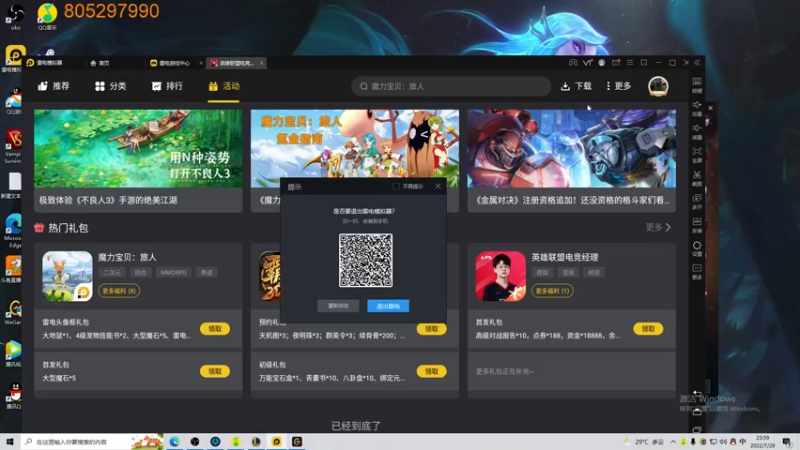This screenshot has width=800, height=450.
Task: Claim the 初级礼包 with 领取
Action: pos(432,371)
